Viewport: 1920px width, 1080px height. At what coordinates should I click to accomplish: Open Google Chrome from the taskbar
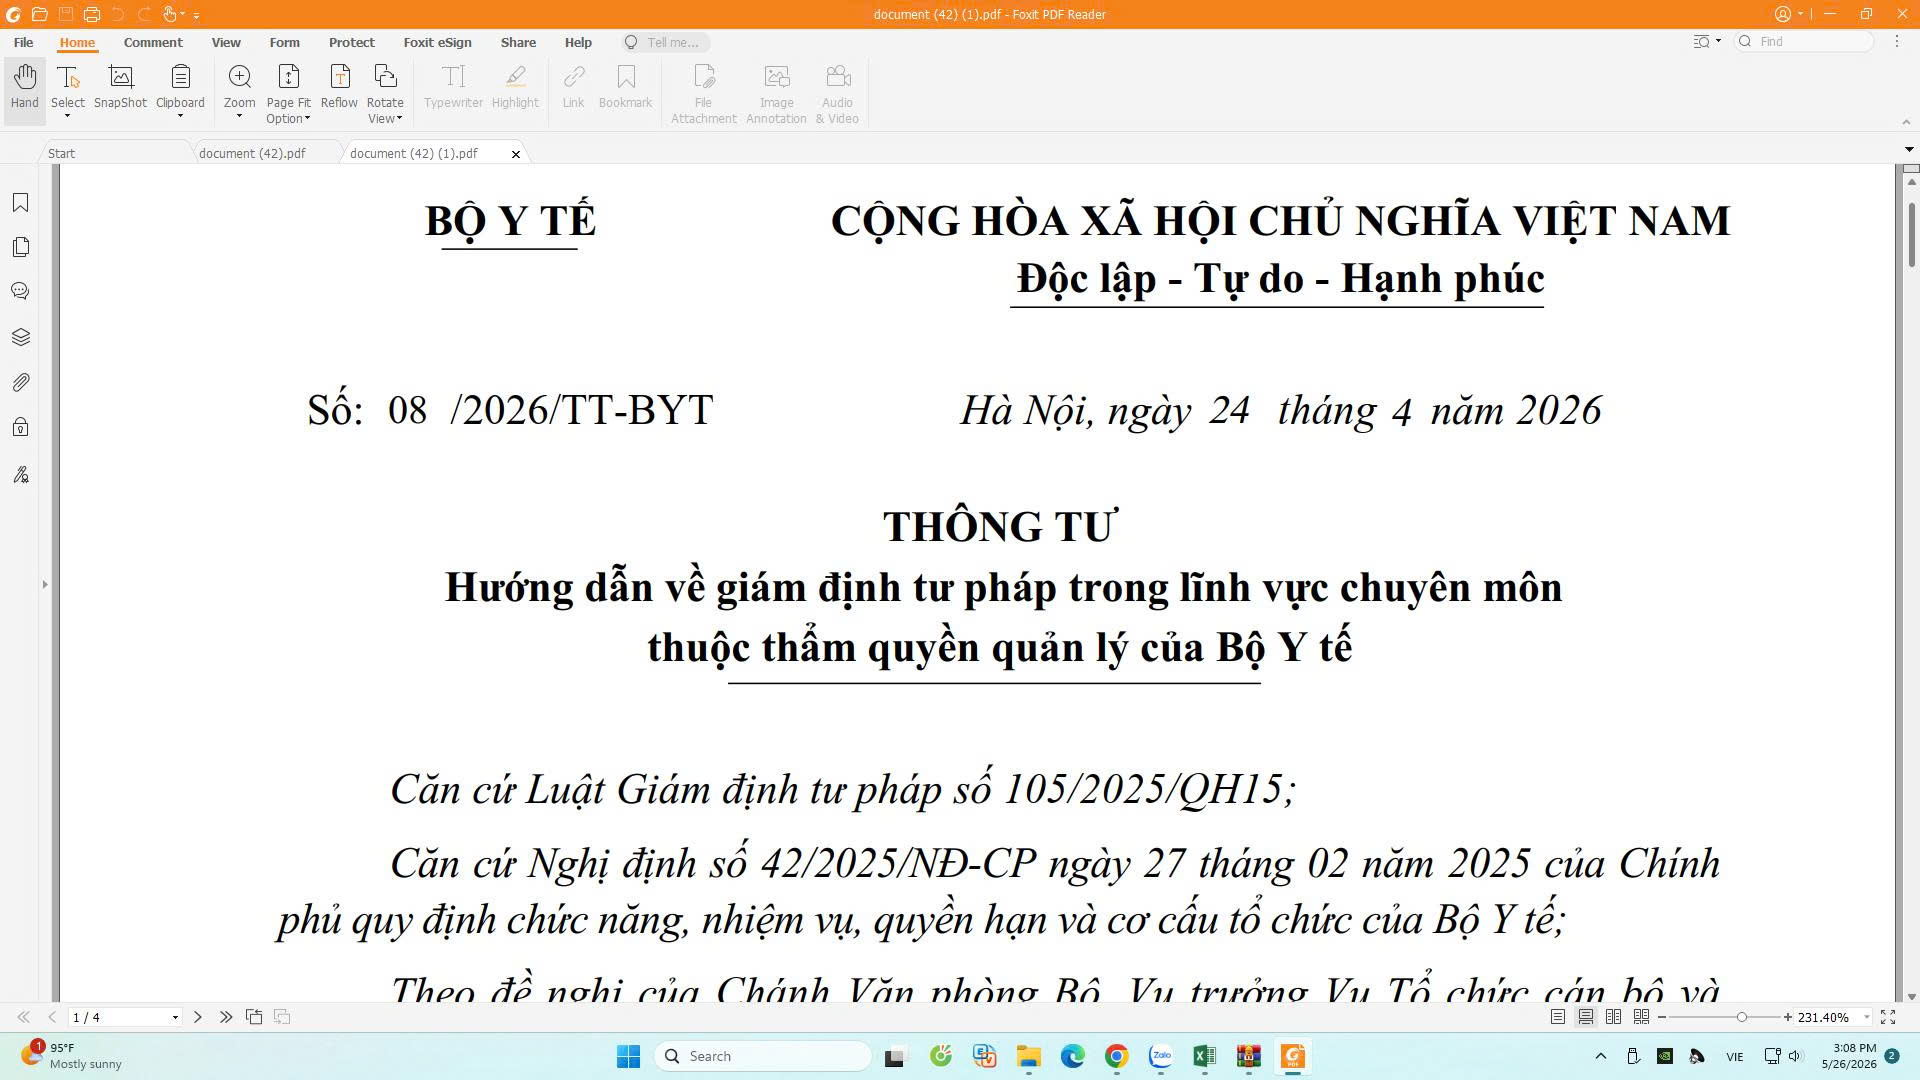coord(1116,1056)
